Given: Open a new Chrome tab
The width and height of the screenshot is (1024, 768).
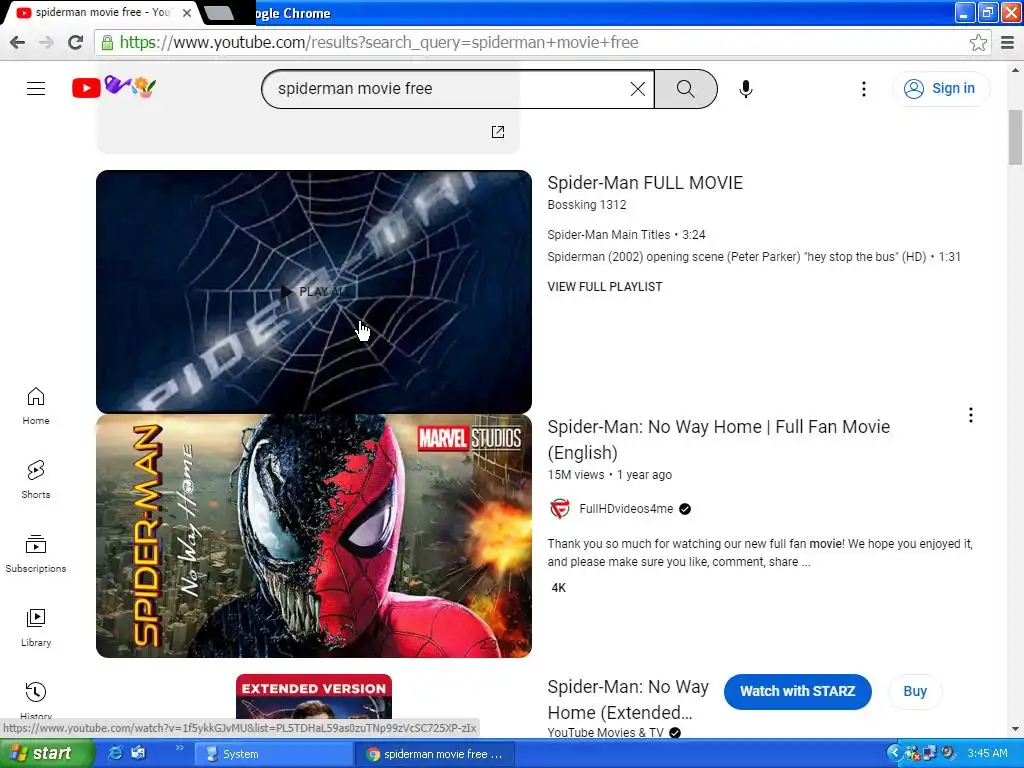Looking at the screenshot, I should click(219, 13).
